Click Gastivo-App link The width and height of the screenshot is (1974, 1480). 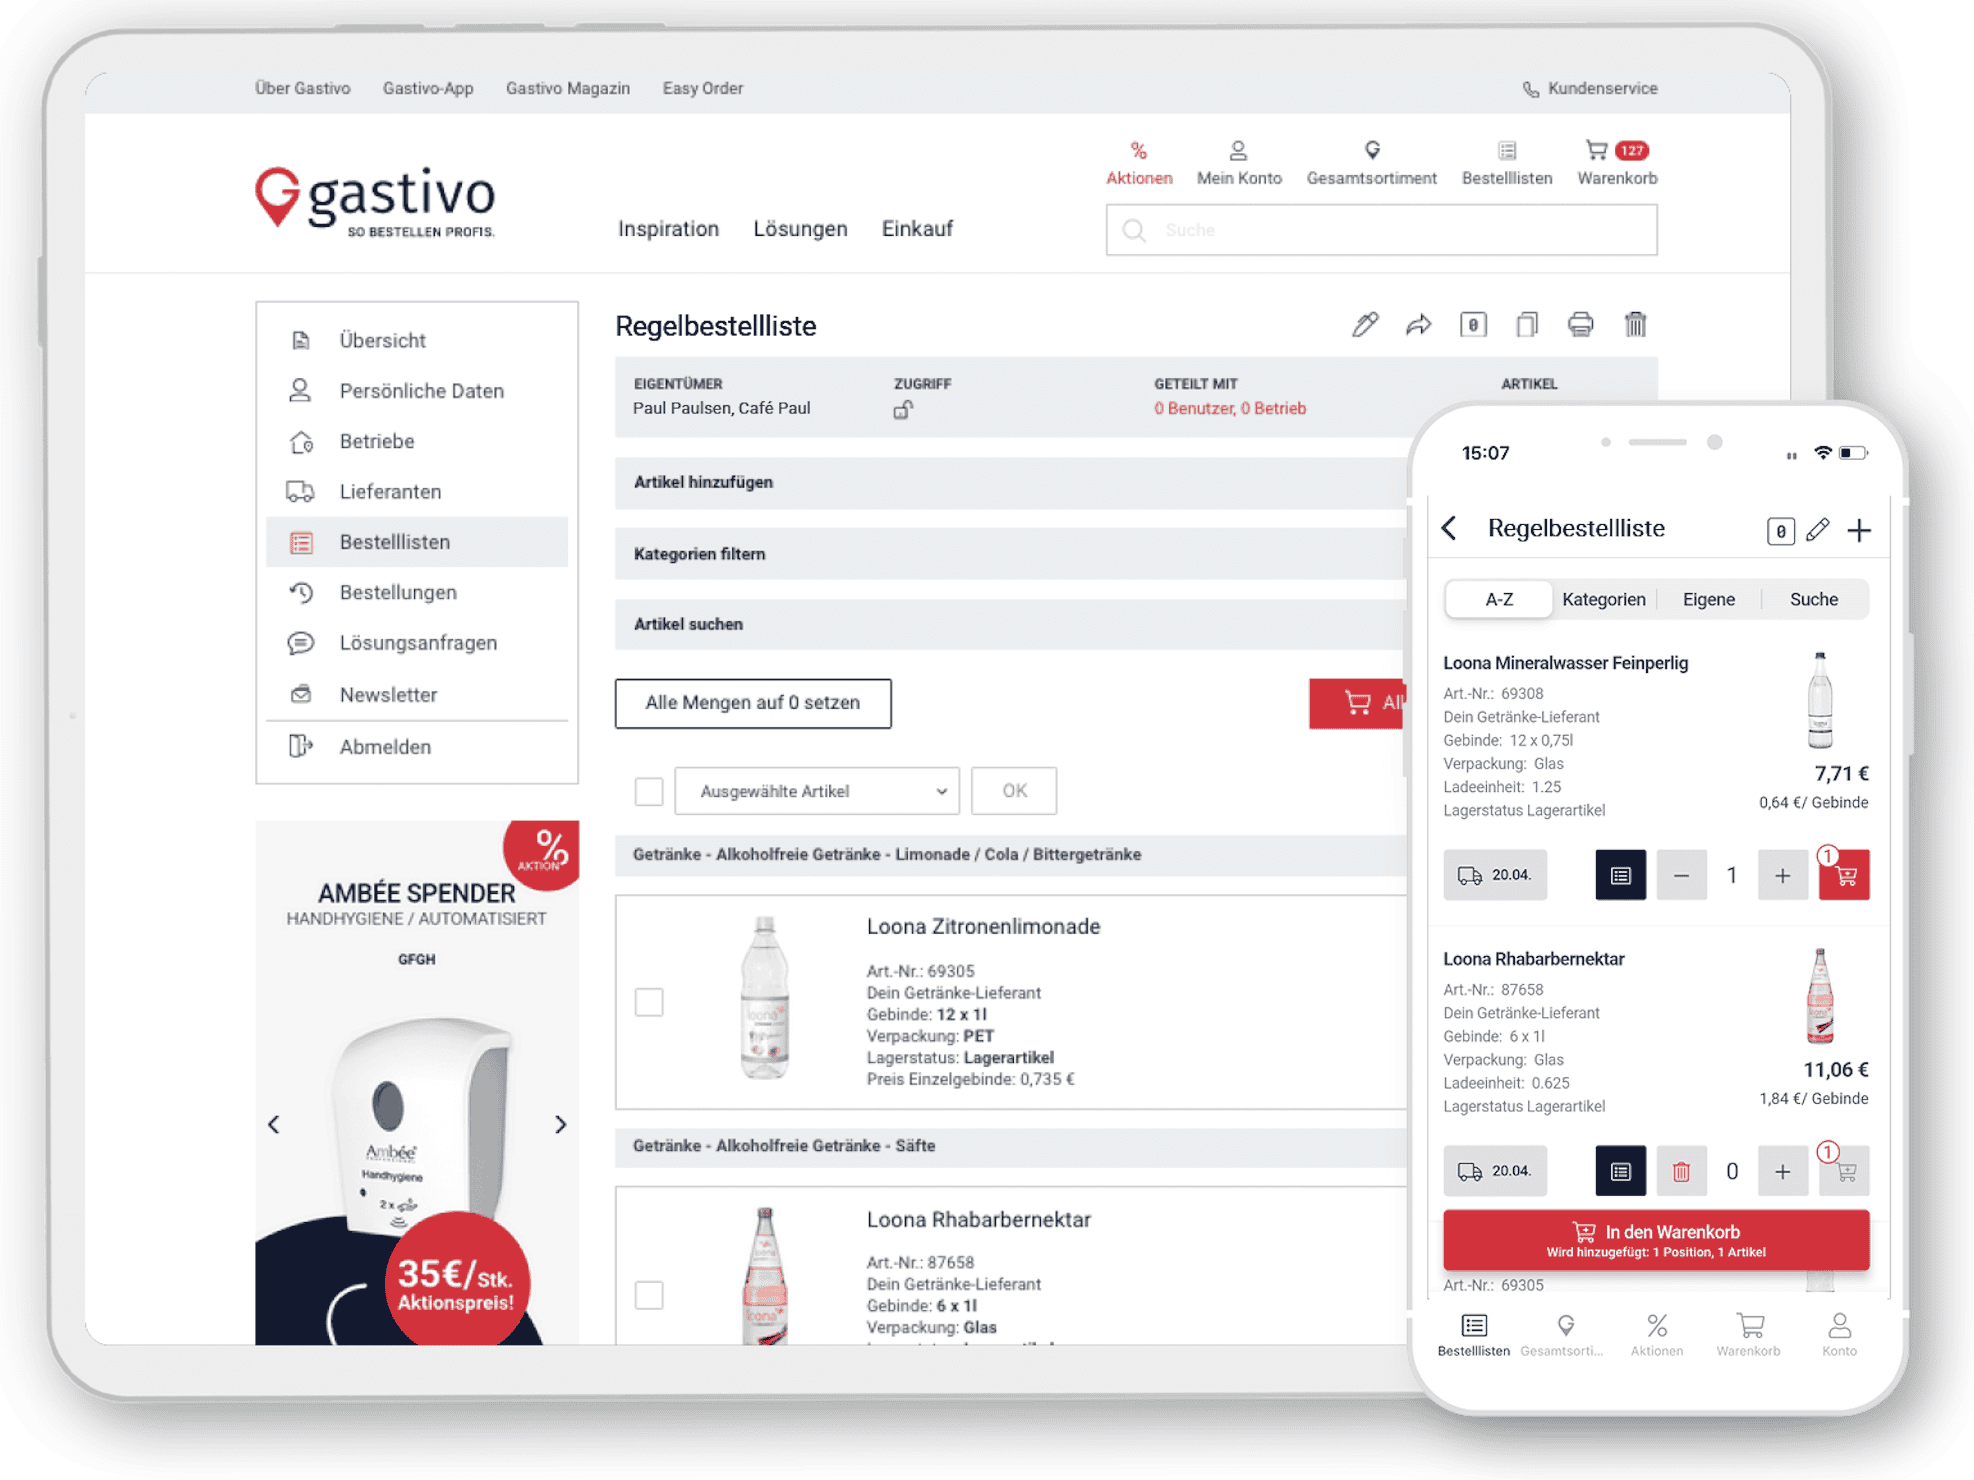point(428,88)
